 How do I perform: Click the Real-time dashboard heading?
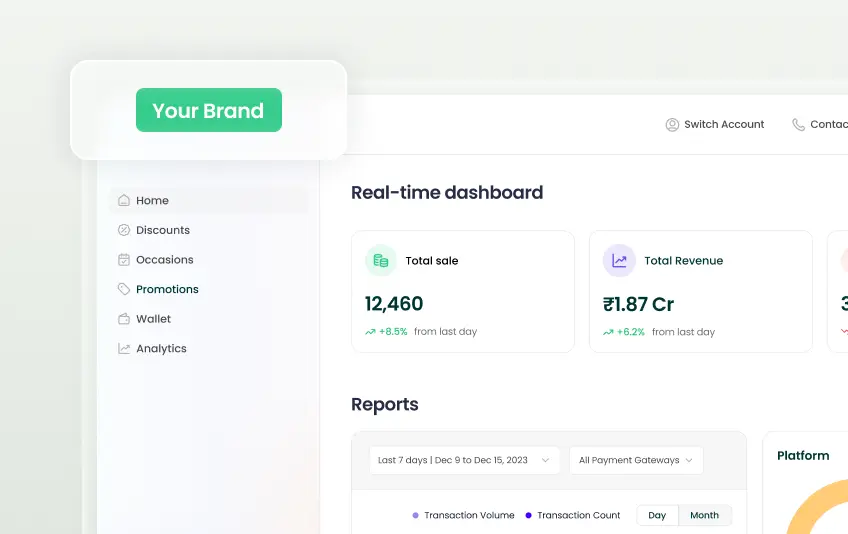(x=447, y=193)
